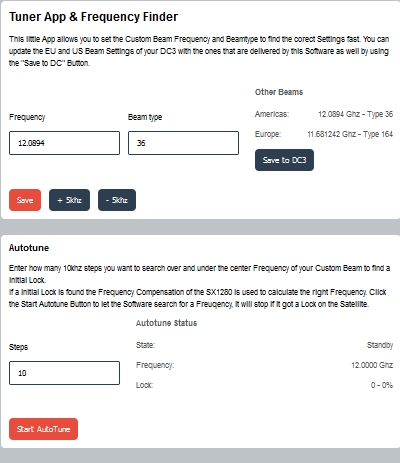Focus the Beam type input field
Viewport: 400px width, 463px height.
[x=183, y=143]
